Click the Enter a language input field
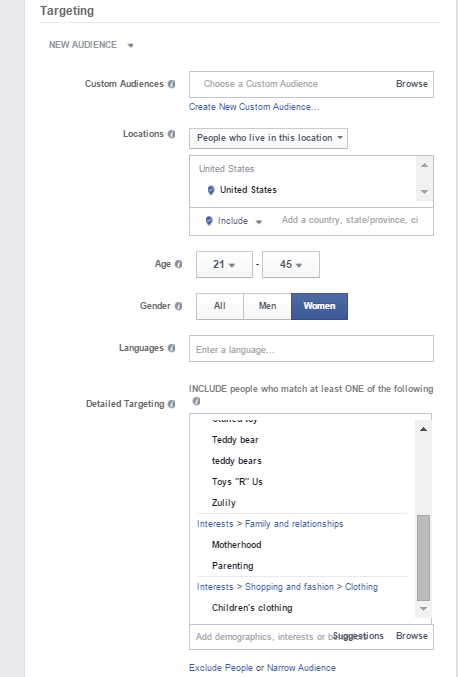Screen dimensions: 458x677 (311, 348)
